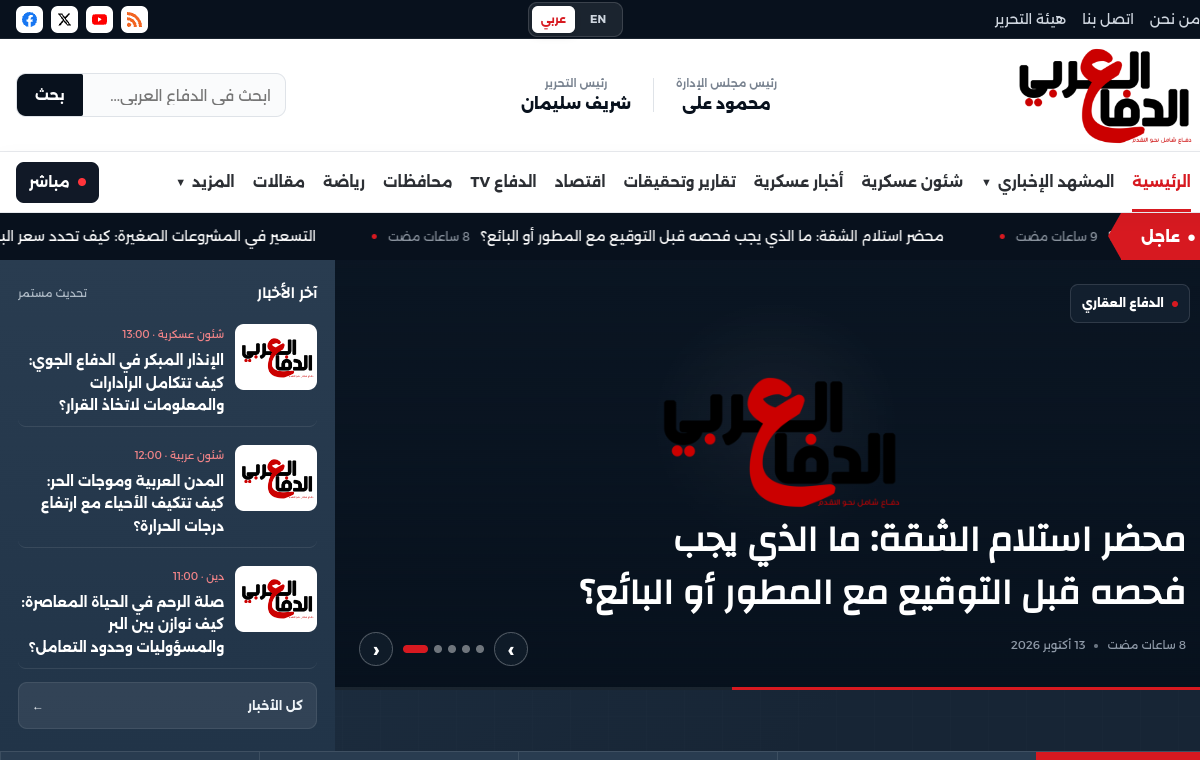Click the بحث search button
This screenshot has width=1200, height=760.
click(50, 95)
